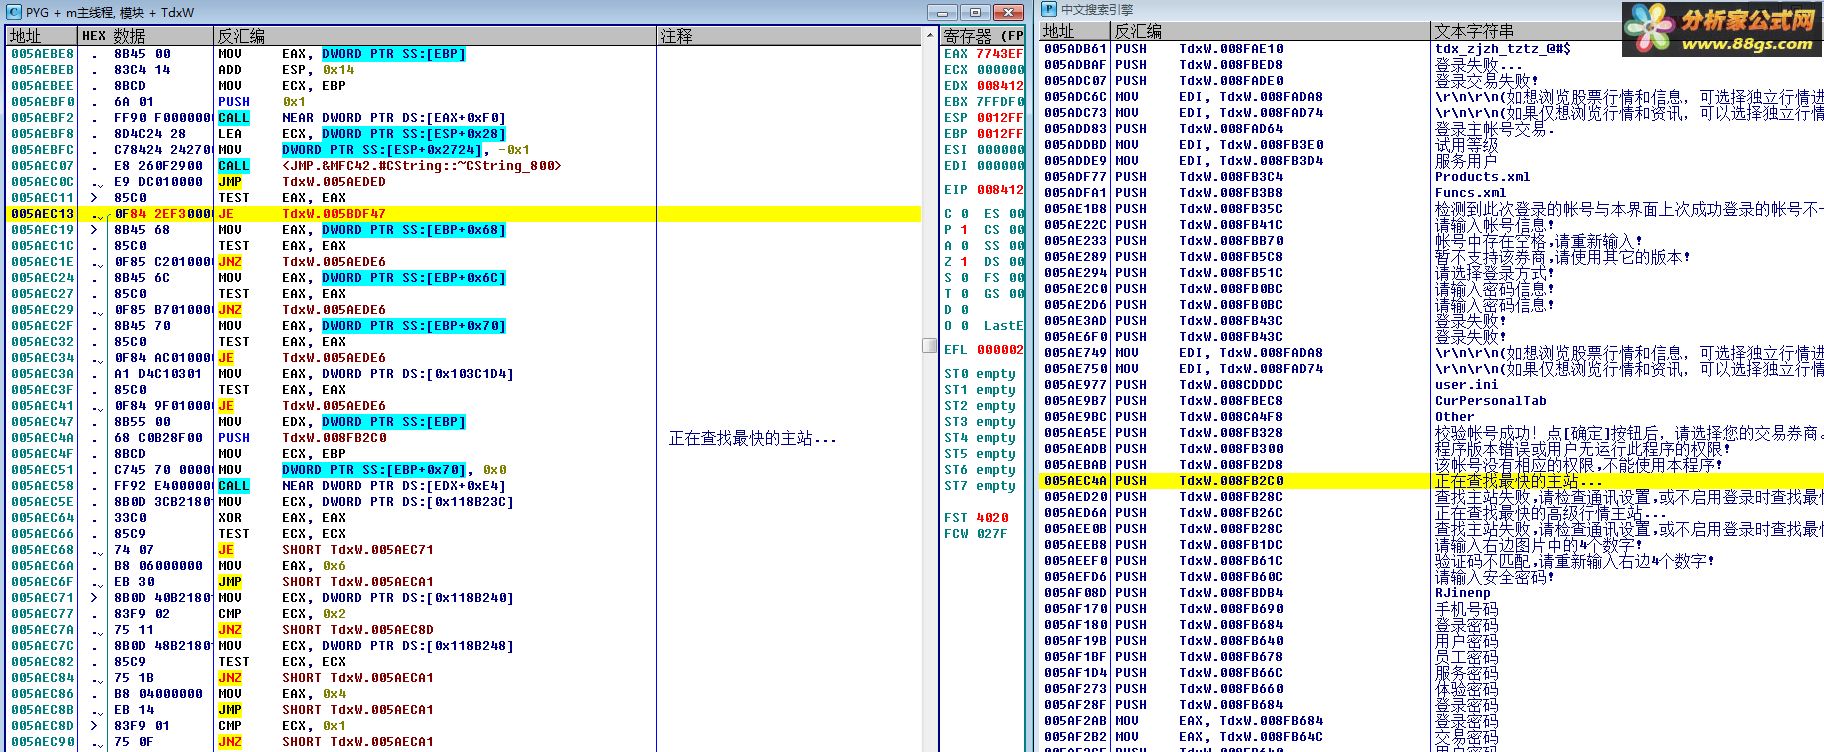
Task: Select disassembly row at address 005AEBE8
Action: (x=464, y=54)
